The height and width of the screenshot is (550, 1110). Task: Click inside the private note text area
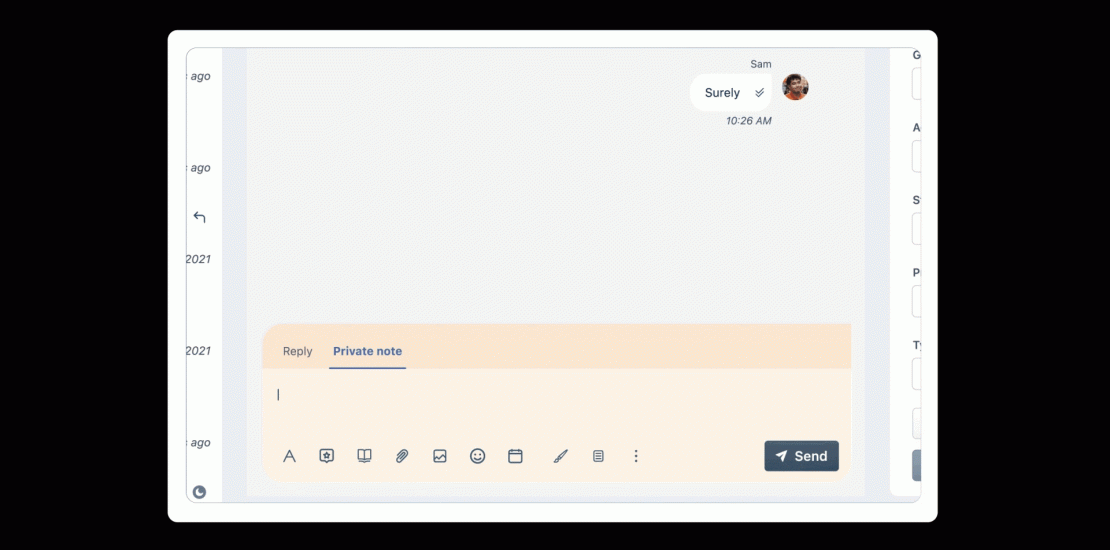tap(556, 403)
